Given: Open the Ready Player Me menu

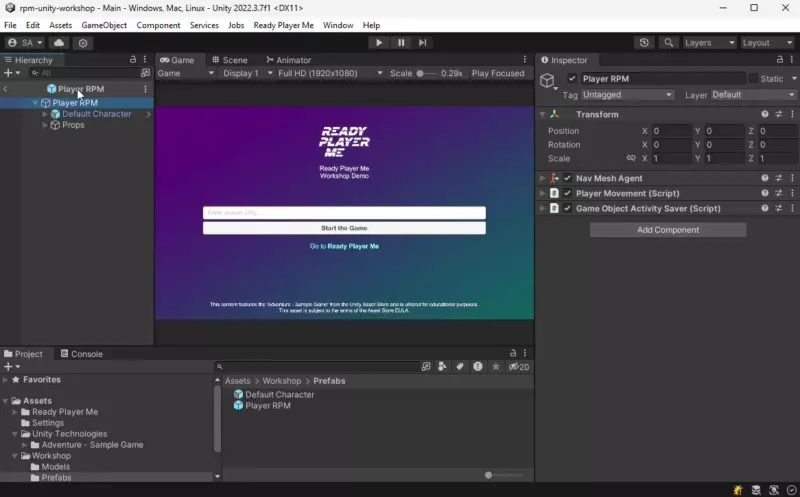Looking at the screenshot, I should (x=284, y=25).
